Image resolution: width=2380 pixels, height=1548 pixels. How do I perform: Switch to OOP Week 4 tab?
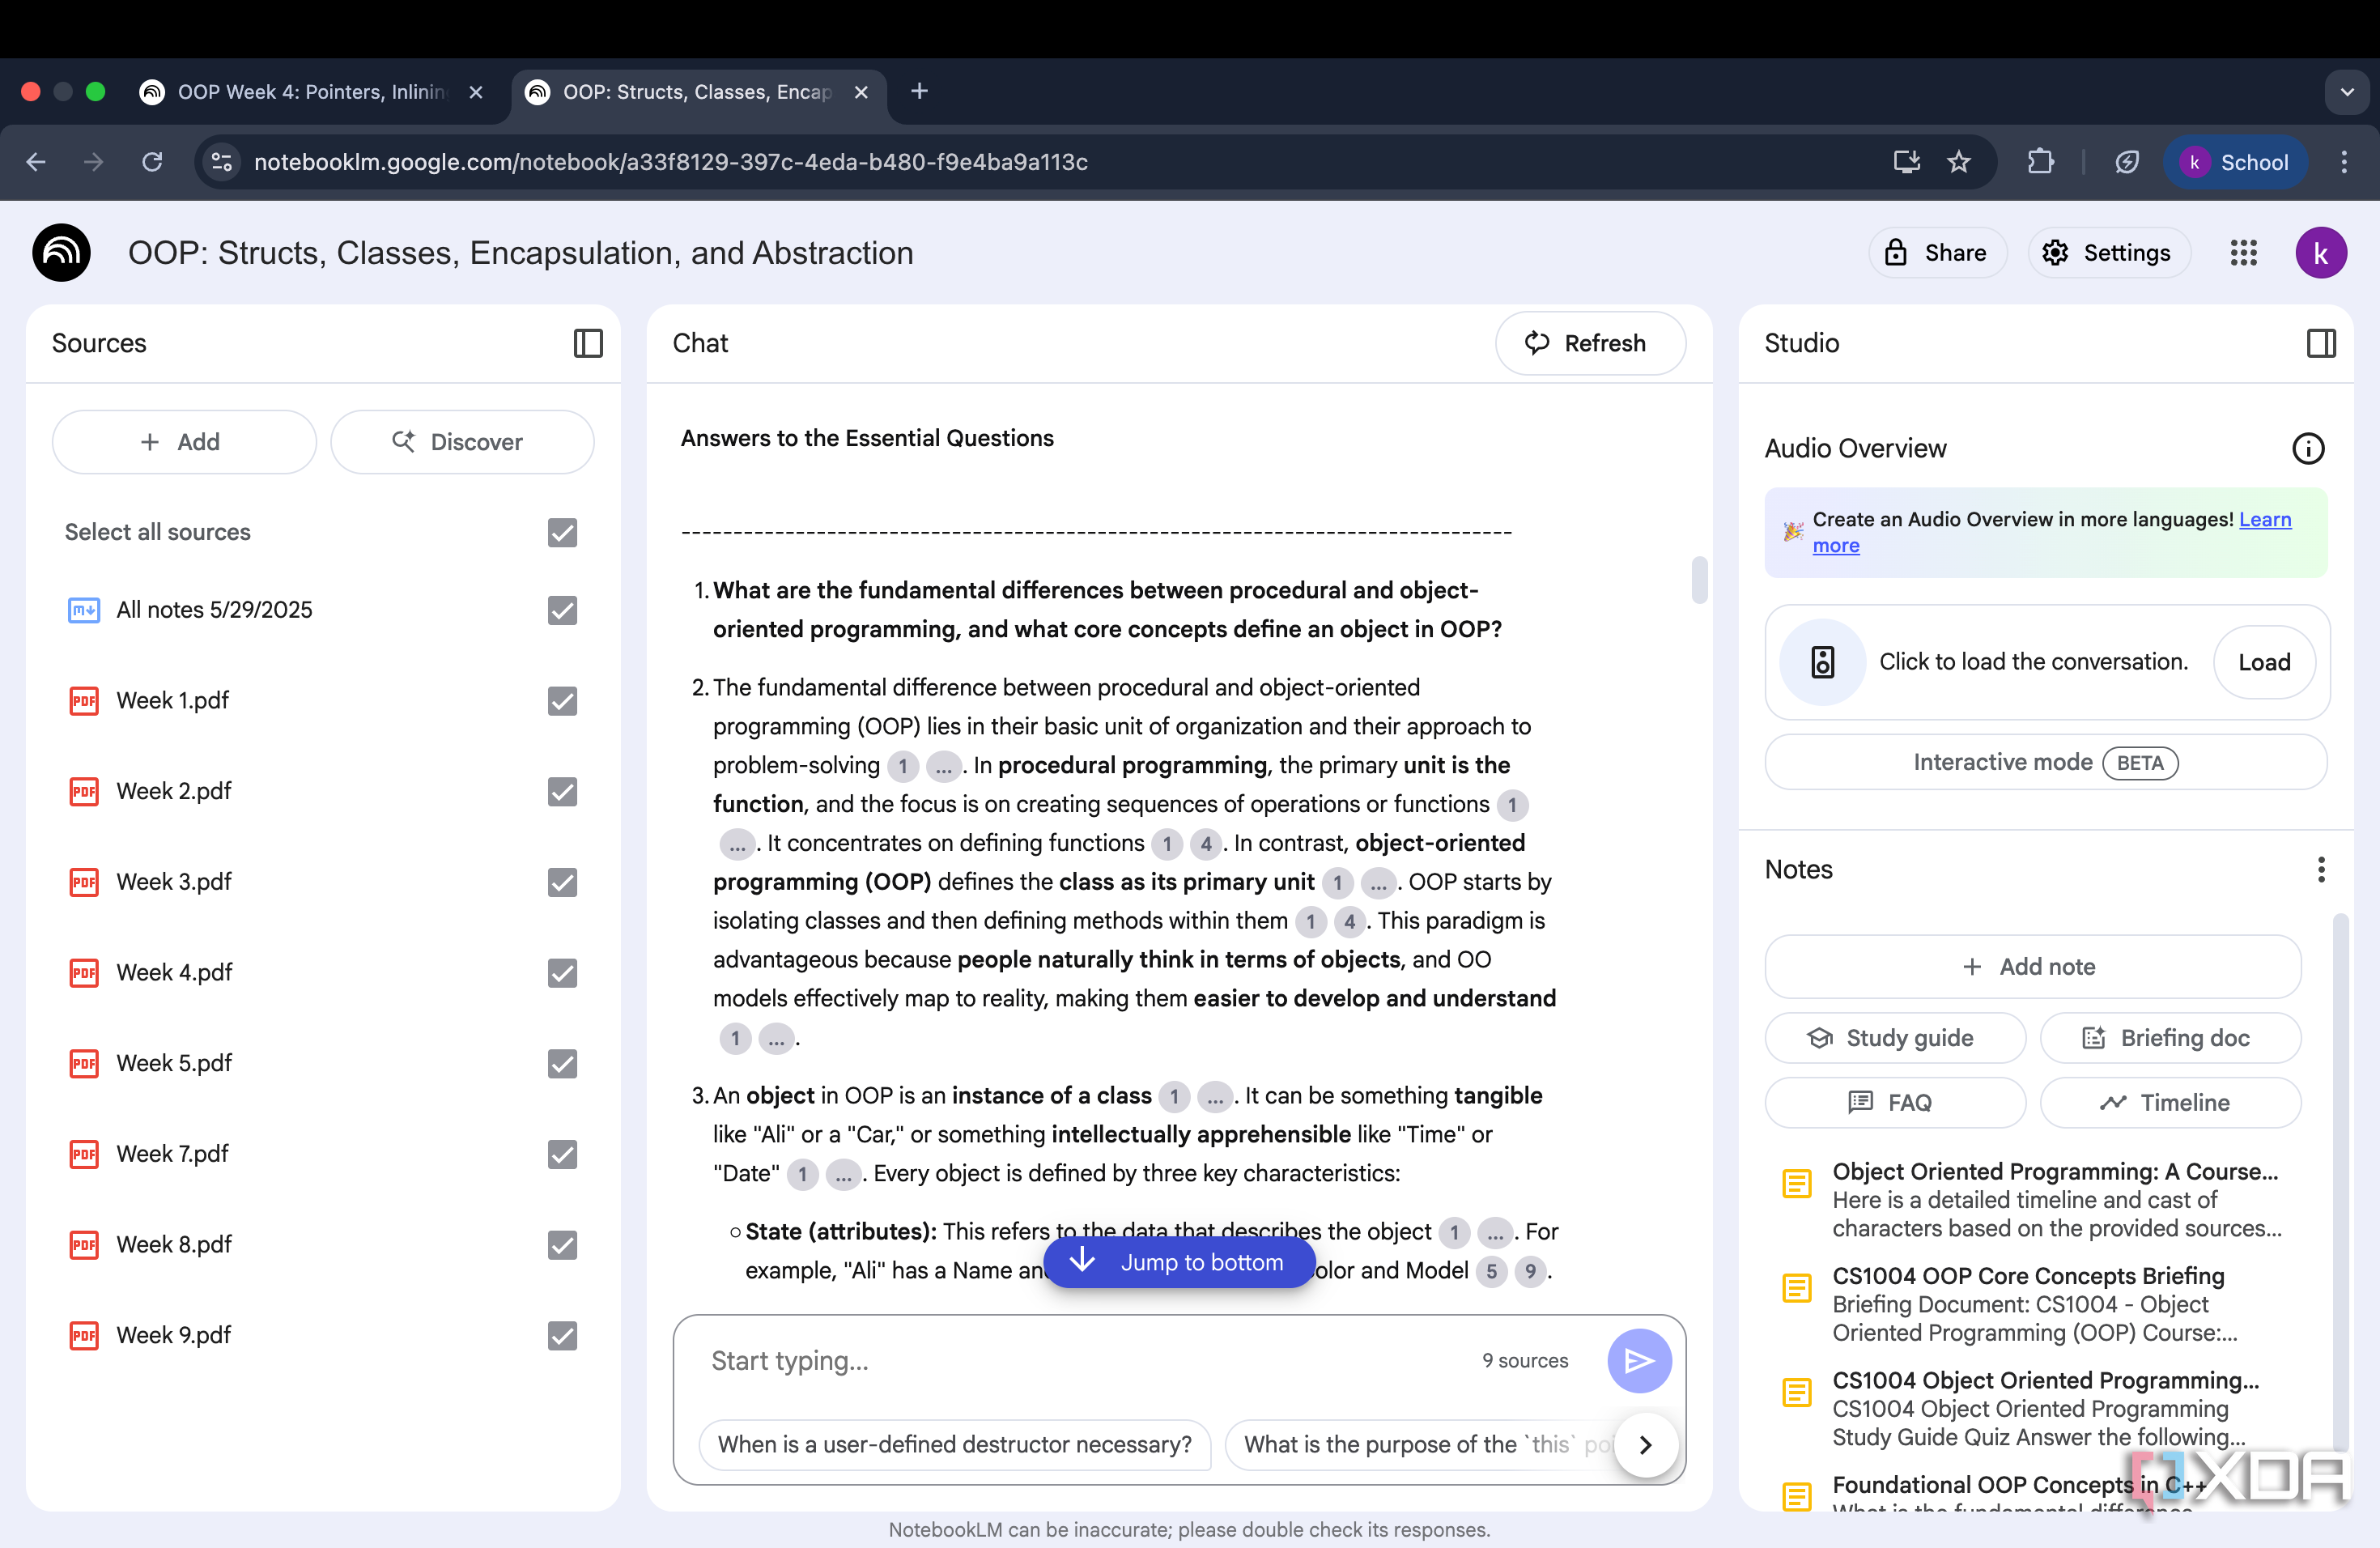click(x=310, y=92)
